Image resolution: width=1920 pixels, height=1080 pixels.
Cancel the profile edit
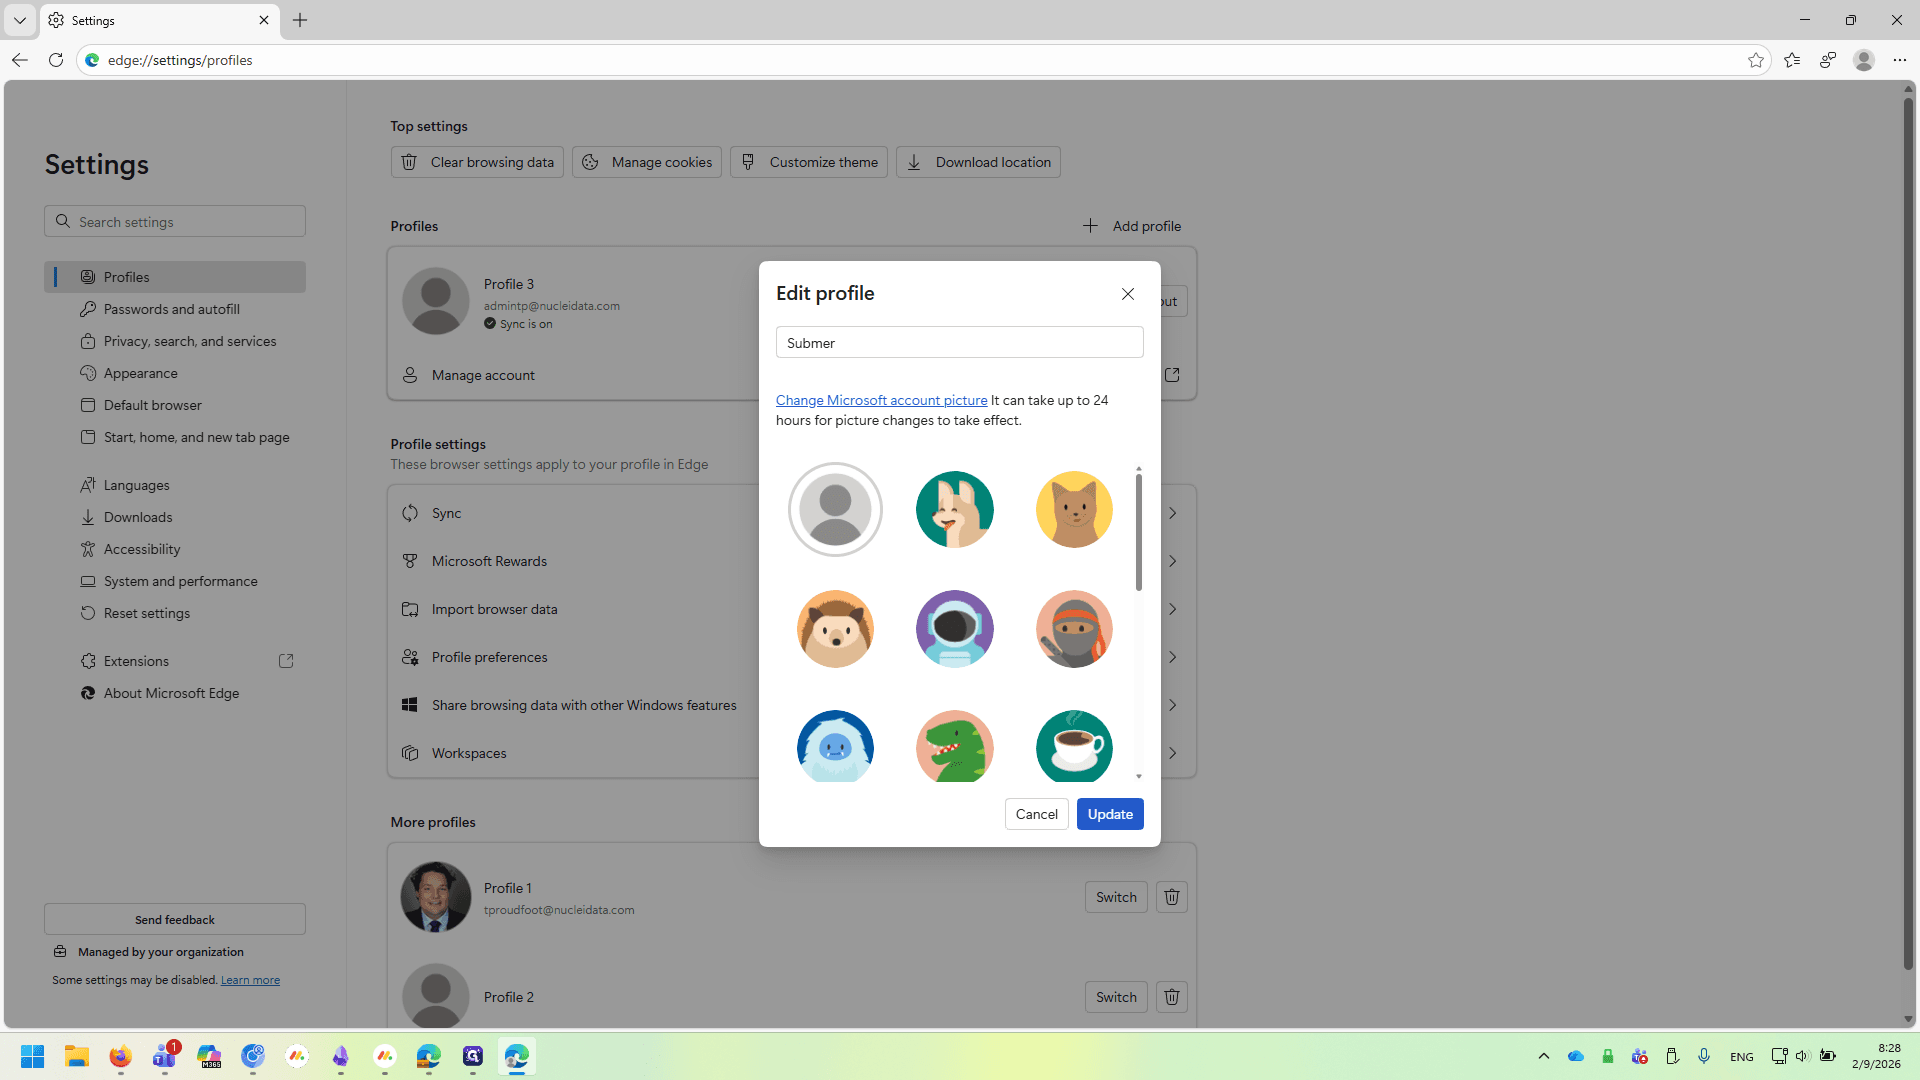pos(1036,814)
